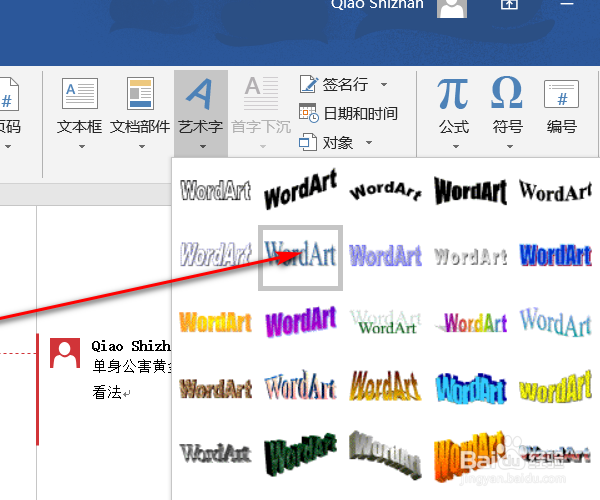Pick the orange 3D tall WordArt style

point(470,456)
